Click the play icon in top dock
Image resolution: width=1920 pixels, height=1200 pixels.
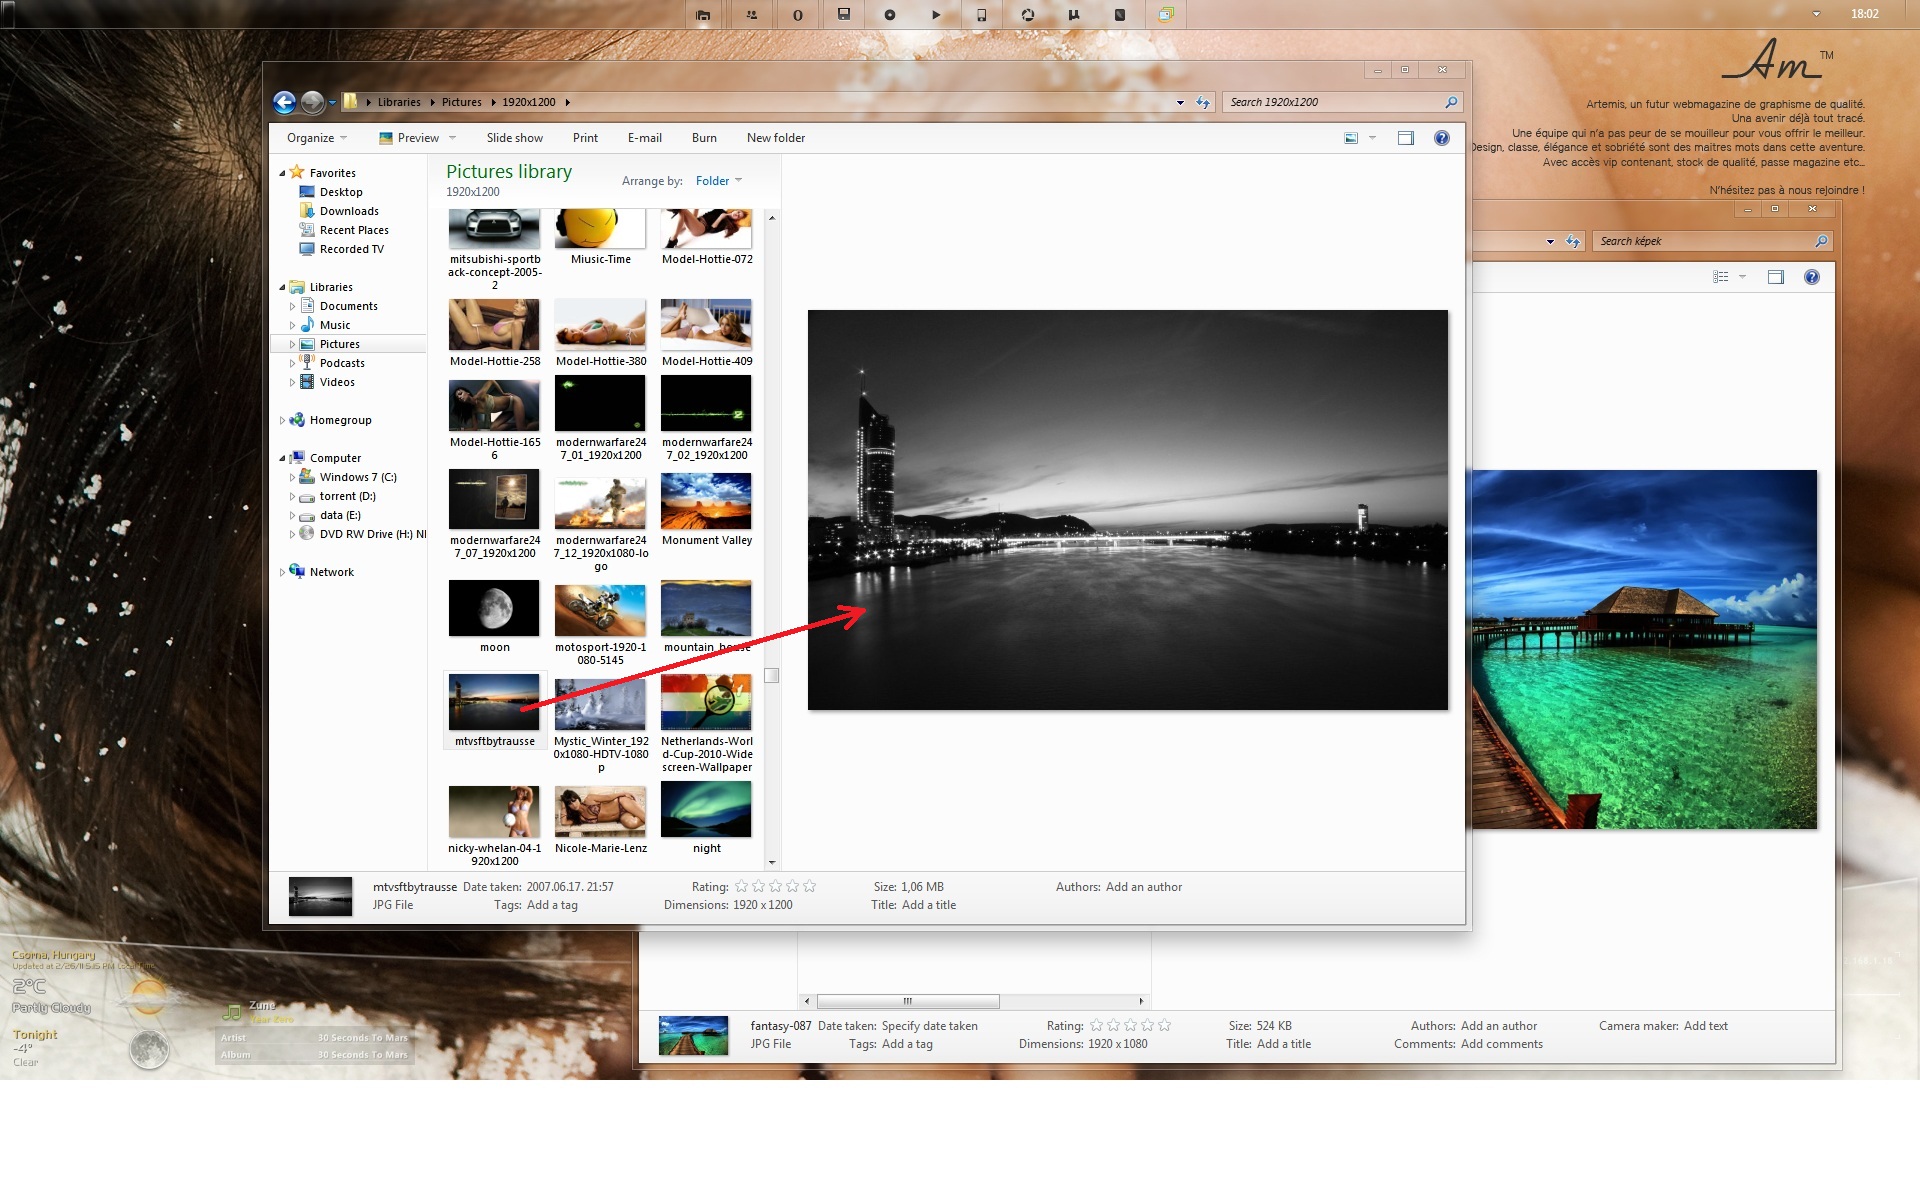[935, 15]
